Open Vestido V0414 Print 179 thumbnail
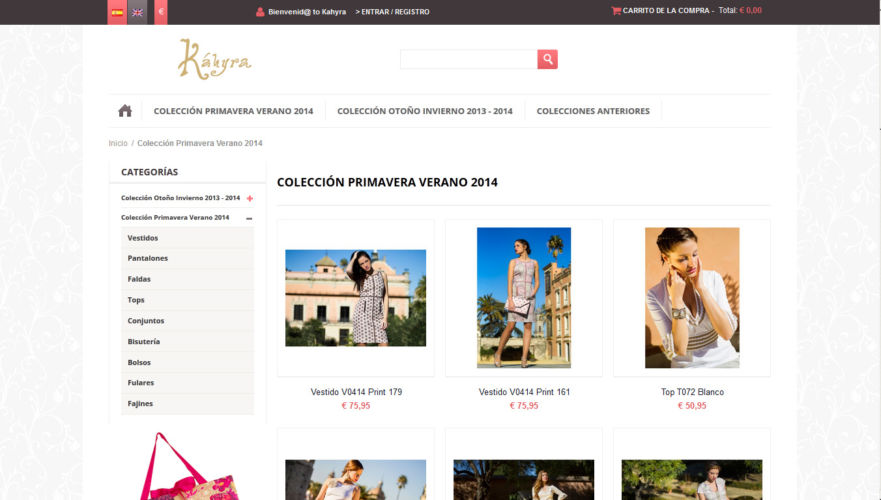This screenshot has width=881, height=500. pyautogui.click(x=356, y=298)
